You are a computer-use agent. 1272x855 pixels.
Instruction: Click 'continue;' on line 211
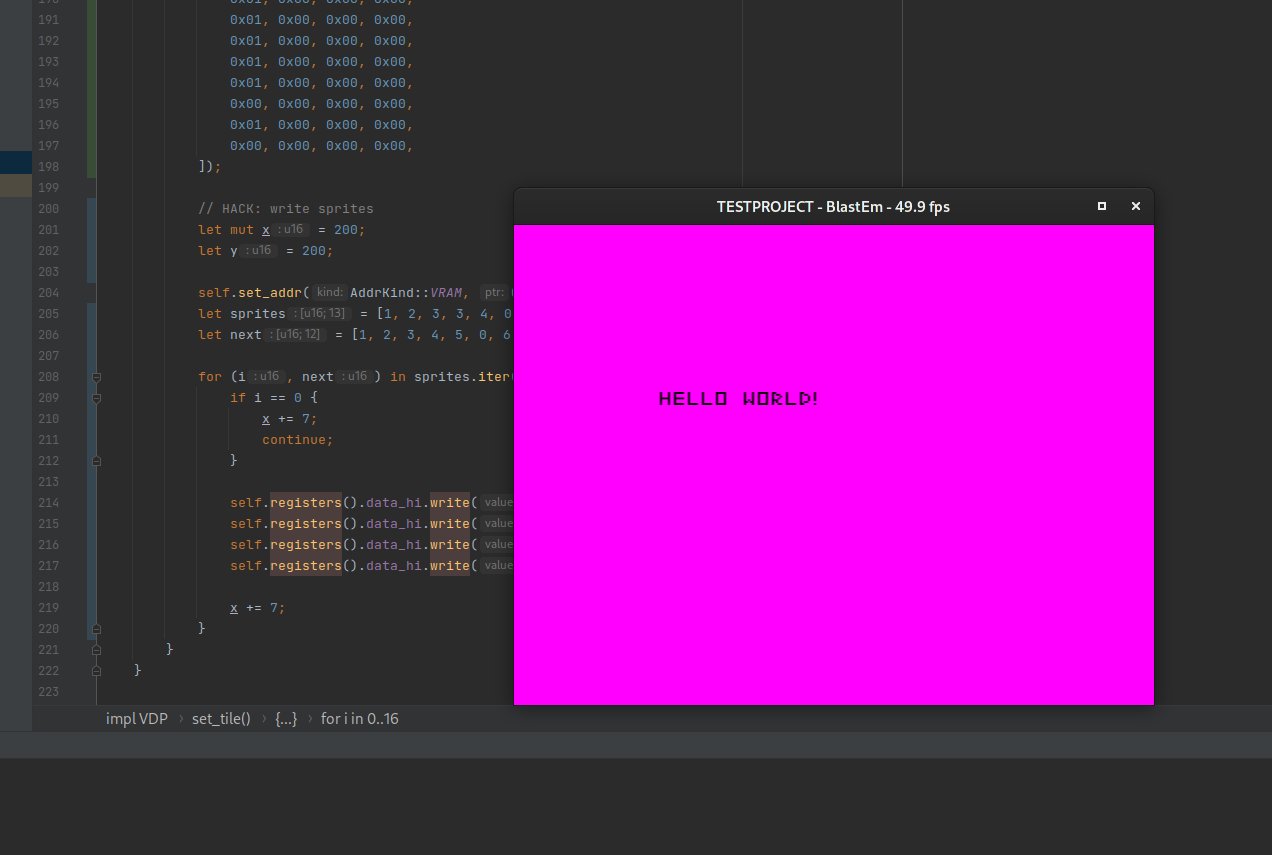(x=298, y=440)
